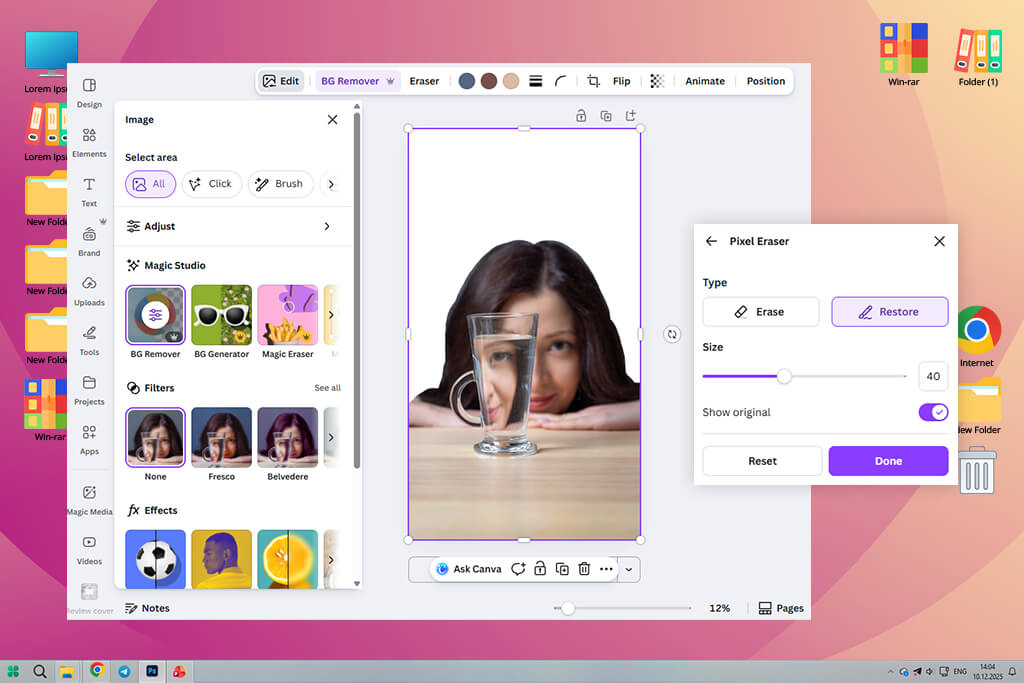Click the lock icon above the canvas

point(581,116)
